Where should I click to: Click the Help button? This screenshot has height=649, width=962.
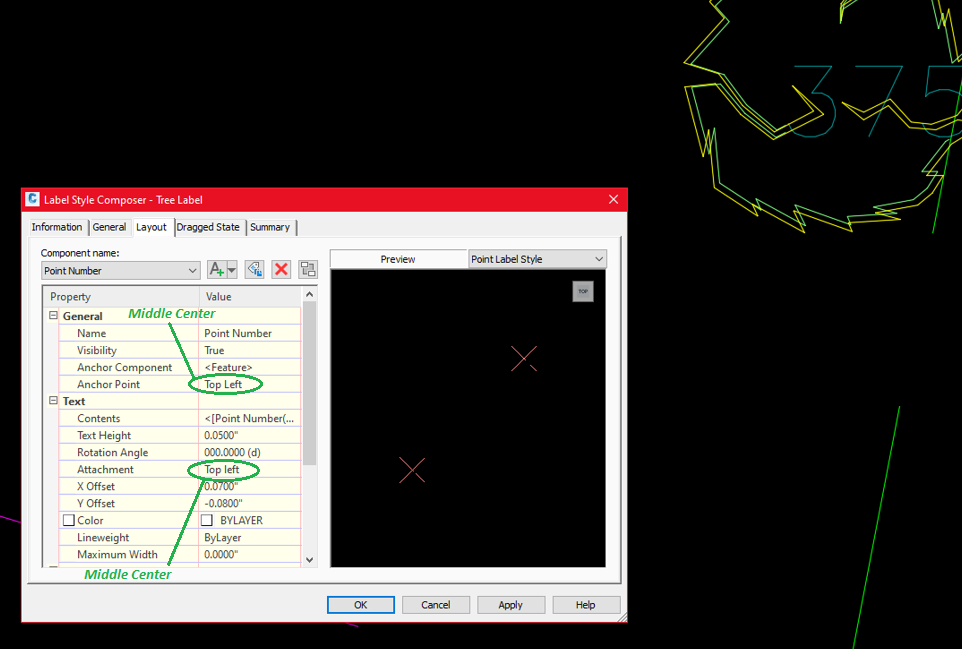click(585, 604)
